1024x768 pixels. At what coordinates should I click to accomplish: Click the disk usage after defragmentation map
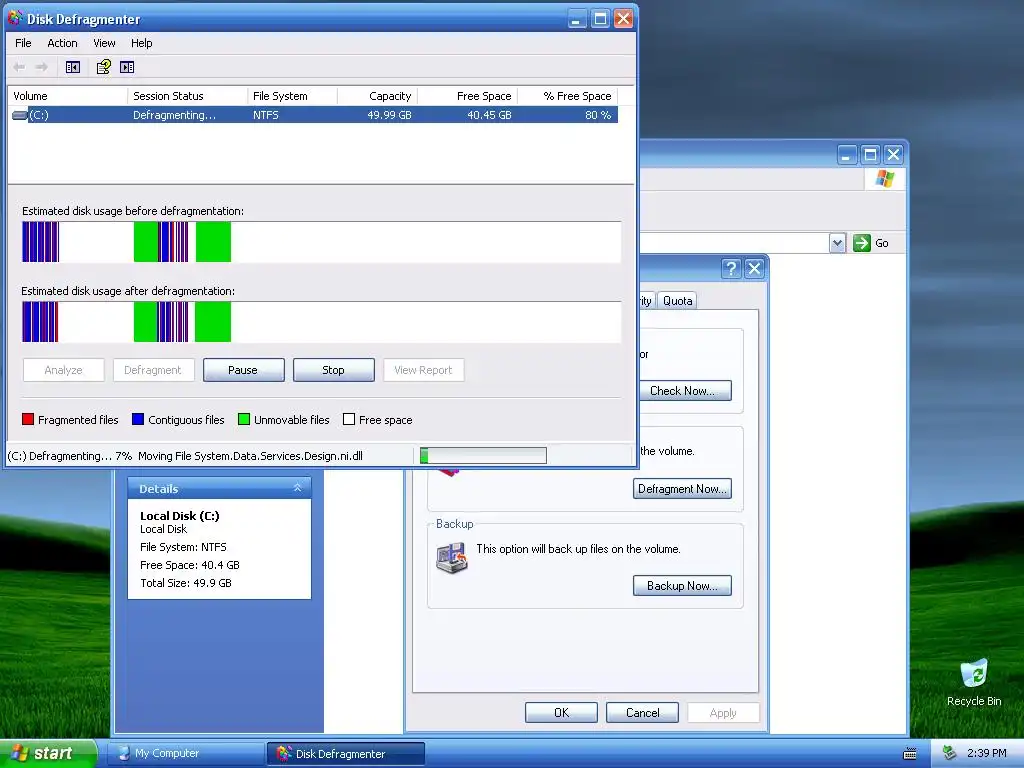pos(321,322)
